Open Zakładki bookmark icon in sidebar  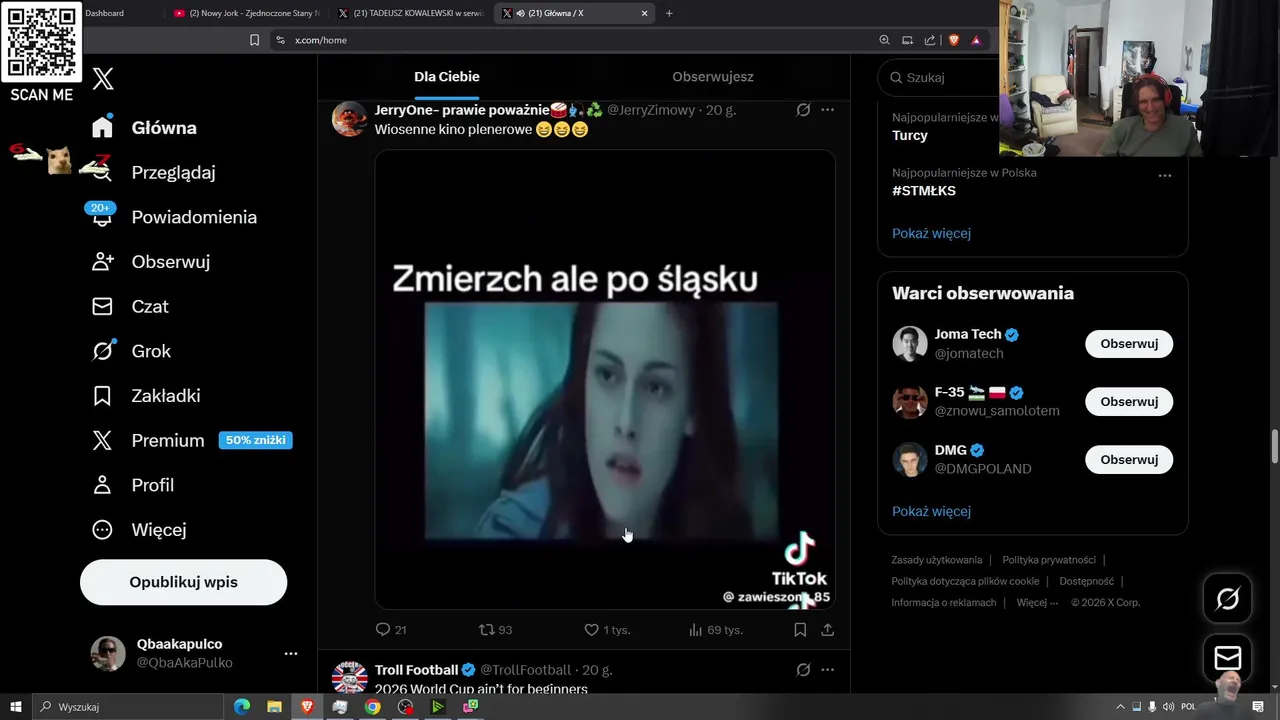pyautogui.click(x=102, y=395)
